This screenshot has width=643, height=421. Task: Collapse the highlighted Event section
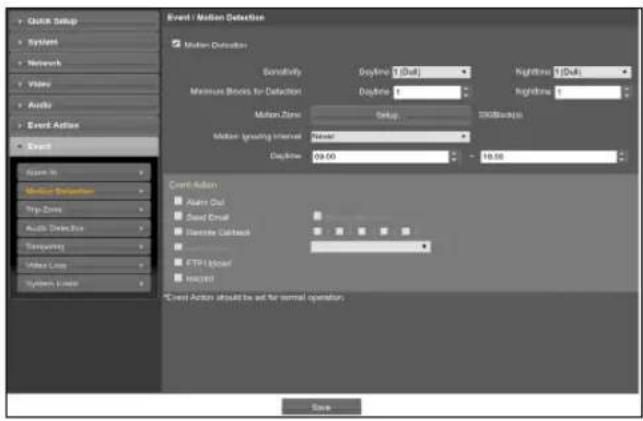pos(84,146)
